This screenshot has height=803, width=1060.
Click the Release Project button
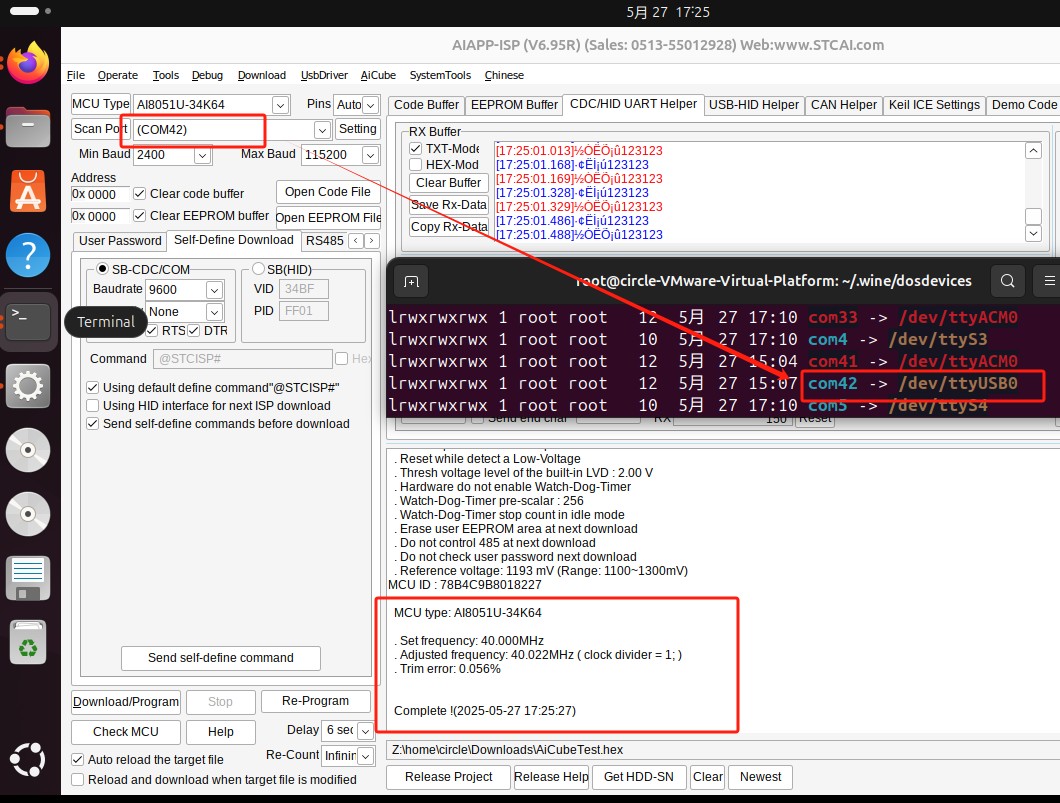pyautogui.click(x=448, y=777)
